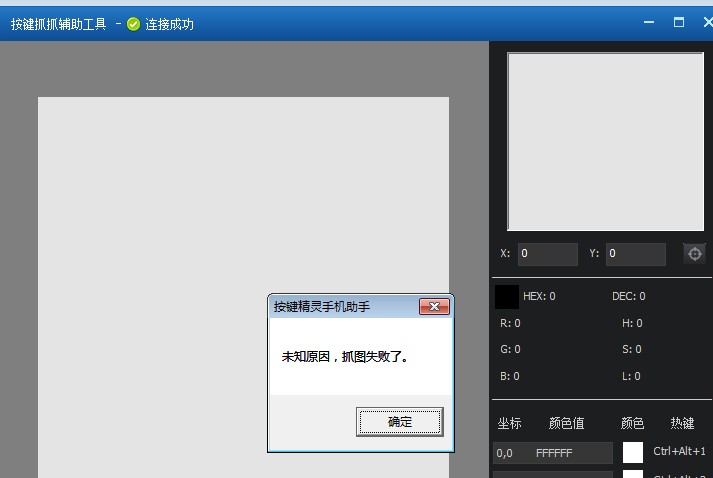Click the black current color swatch

(x=507, y=296)
